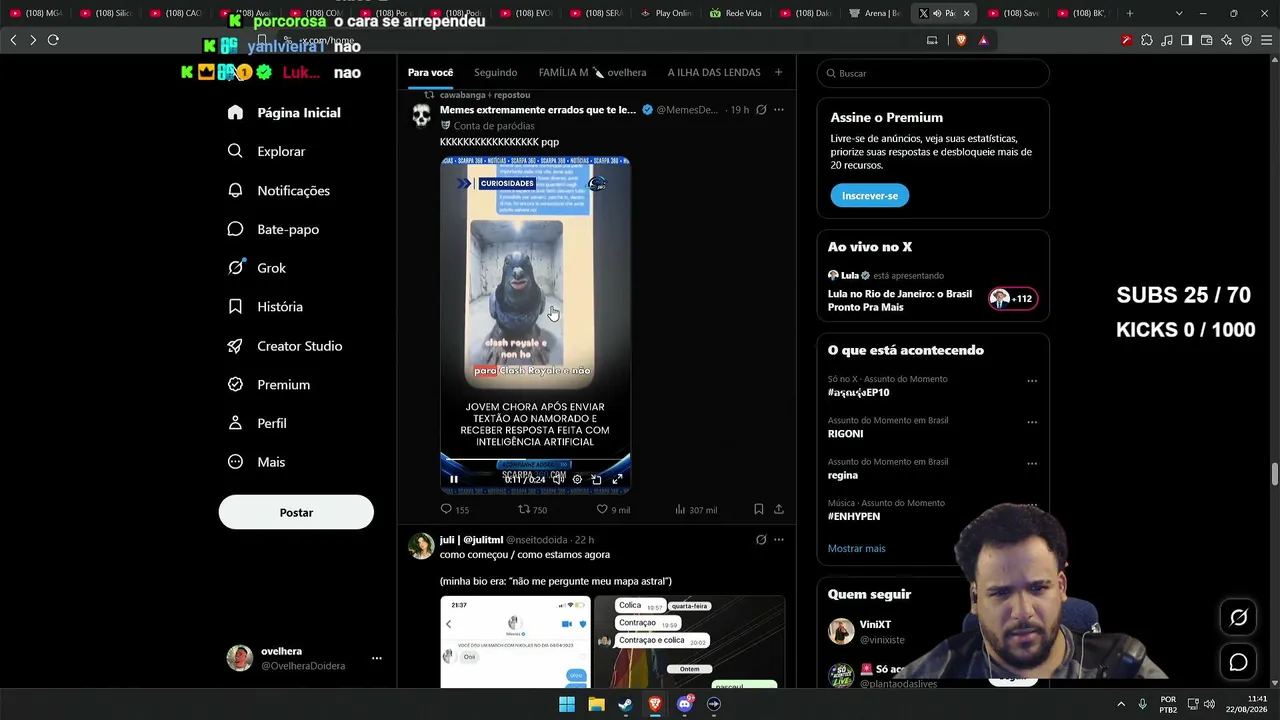Open the Explorar search page
This screenshot has height=720, width=1280.
point(266,151)
